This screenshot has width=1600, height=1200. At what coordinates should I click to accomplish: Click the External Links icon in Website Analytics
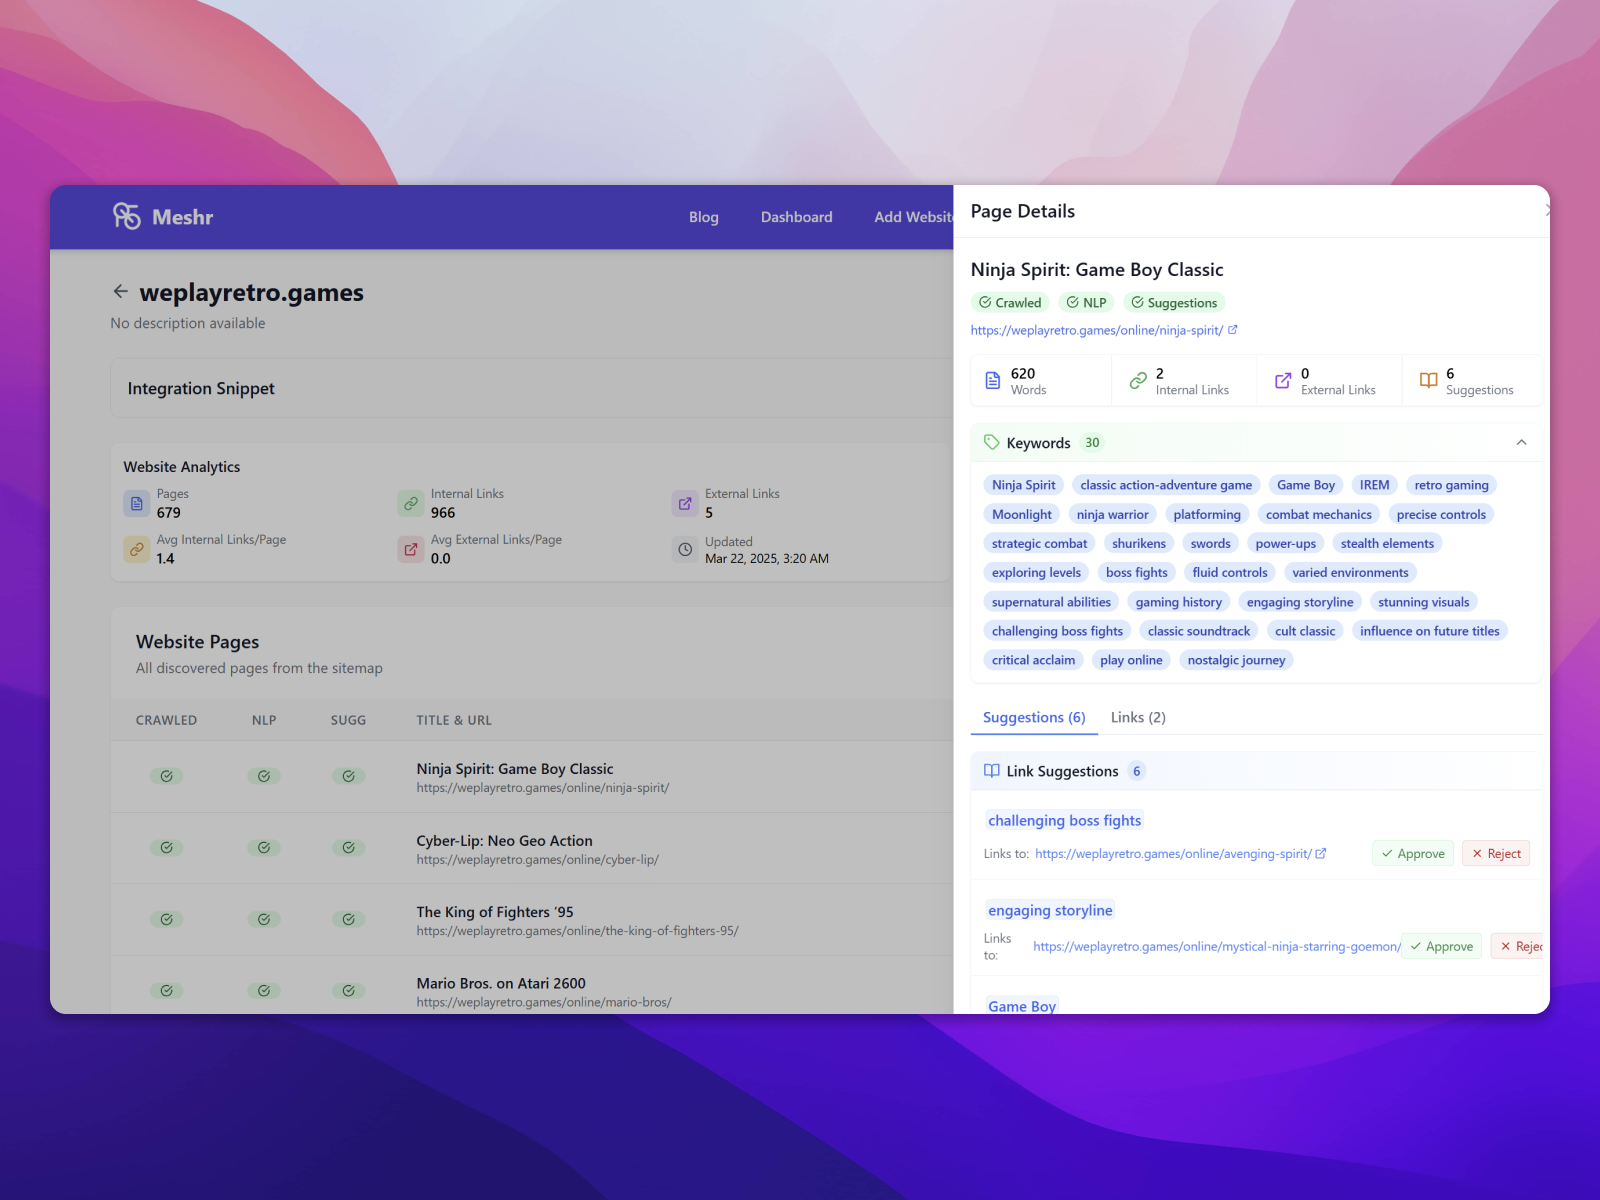(685, 504)
